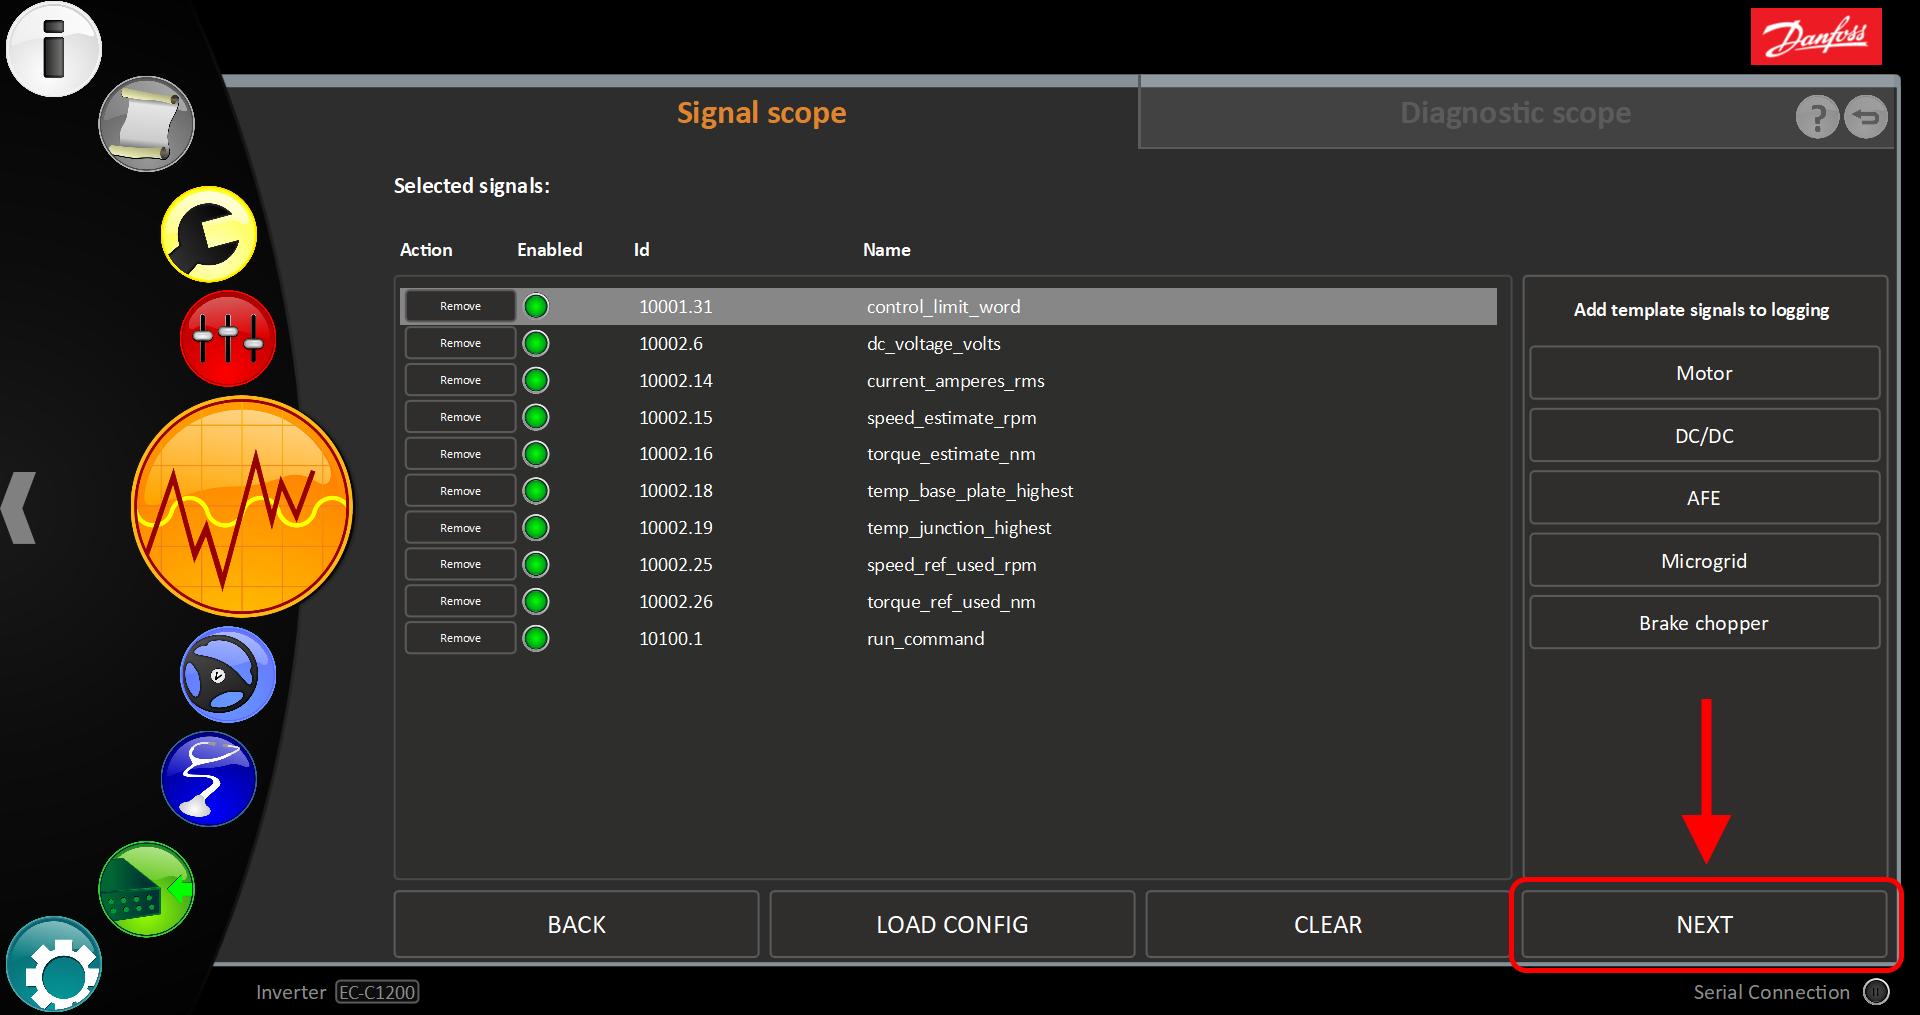Click the NEXT button
1920x1015 pixels.
pyautogui.click(x=1704, y=924)
